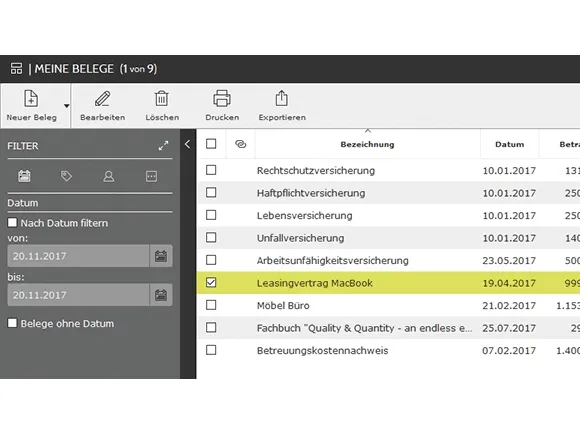
Task: Click the Bearbeiten pencil icon
Action: (102, 99)
